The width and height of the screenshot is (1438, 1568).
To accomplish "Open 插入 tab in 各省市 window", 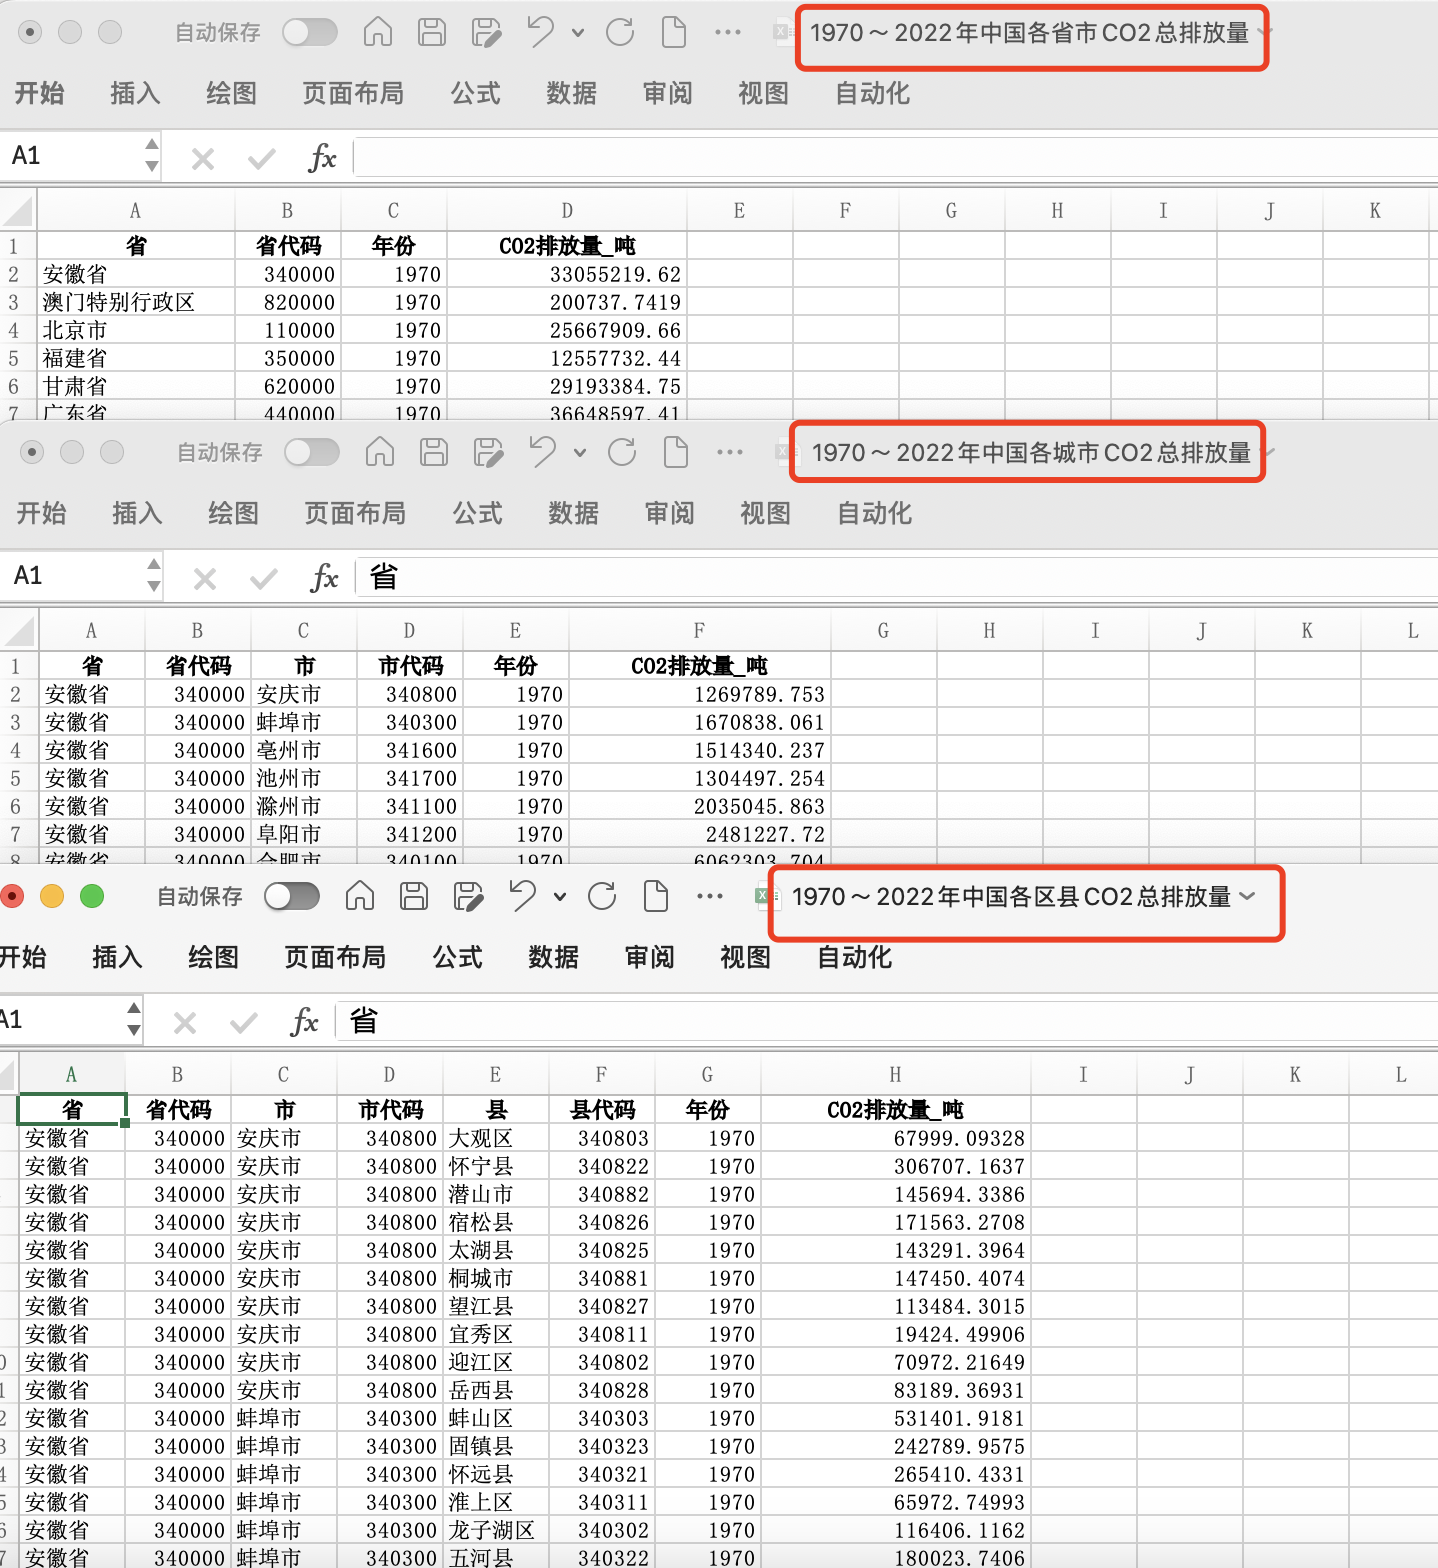I will coord(135,94).
